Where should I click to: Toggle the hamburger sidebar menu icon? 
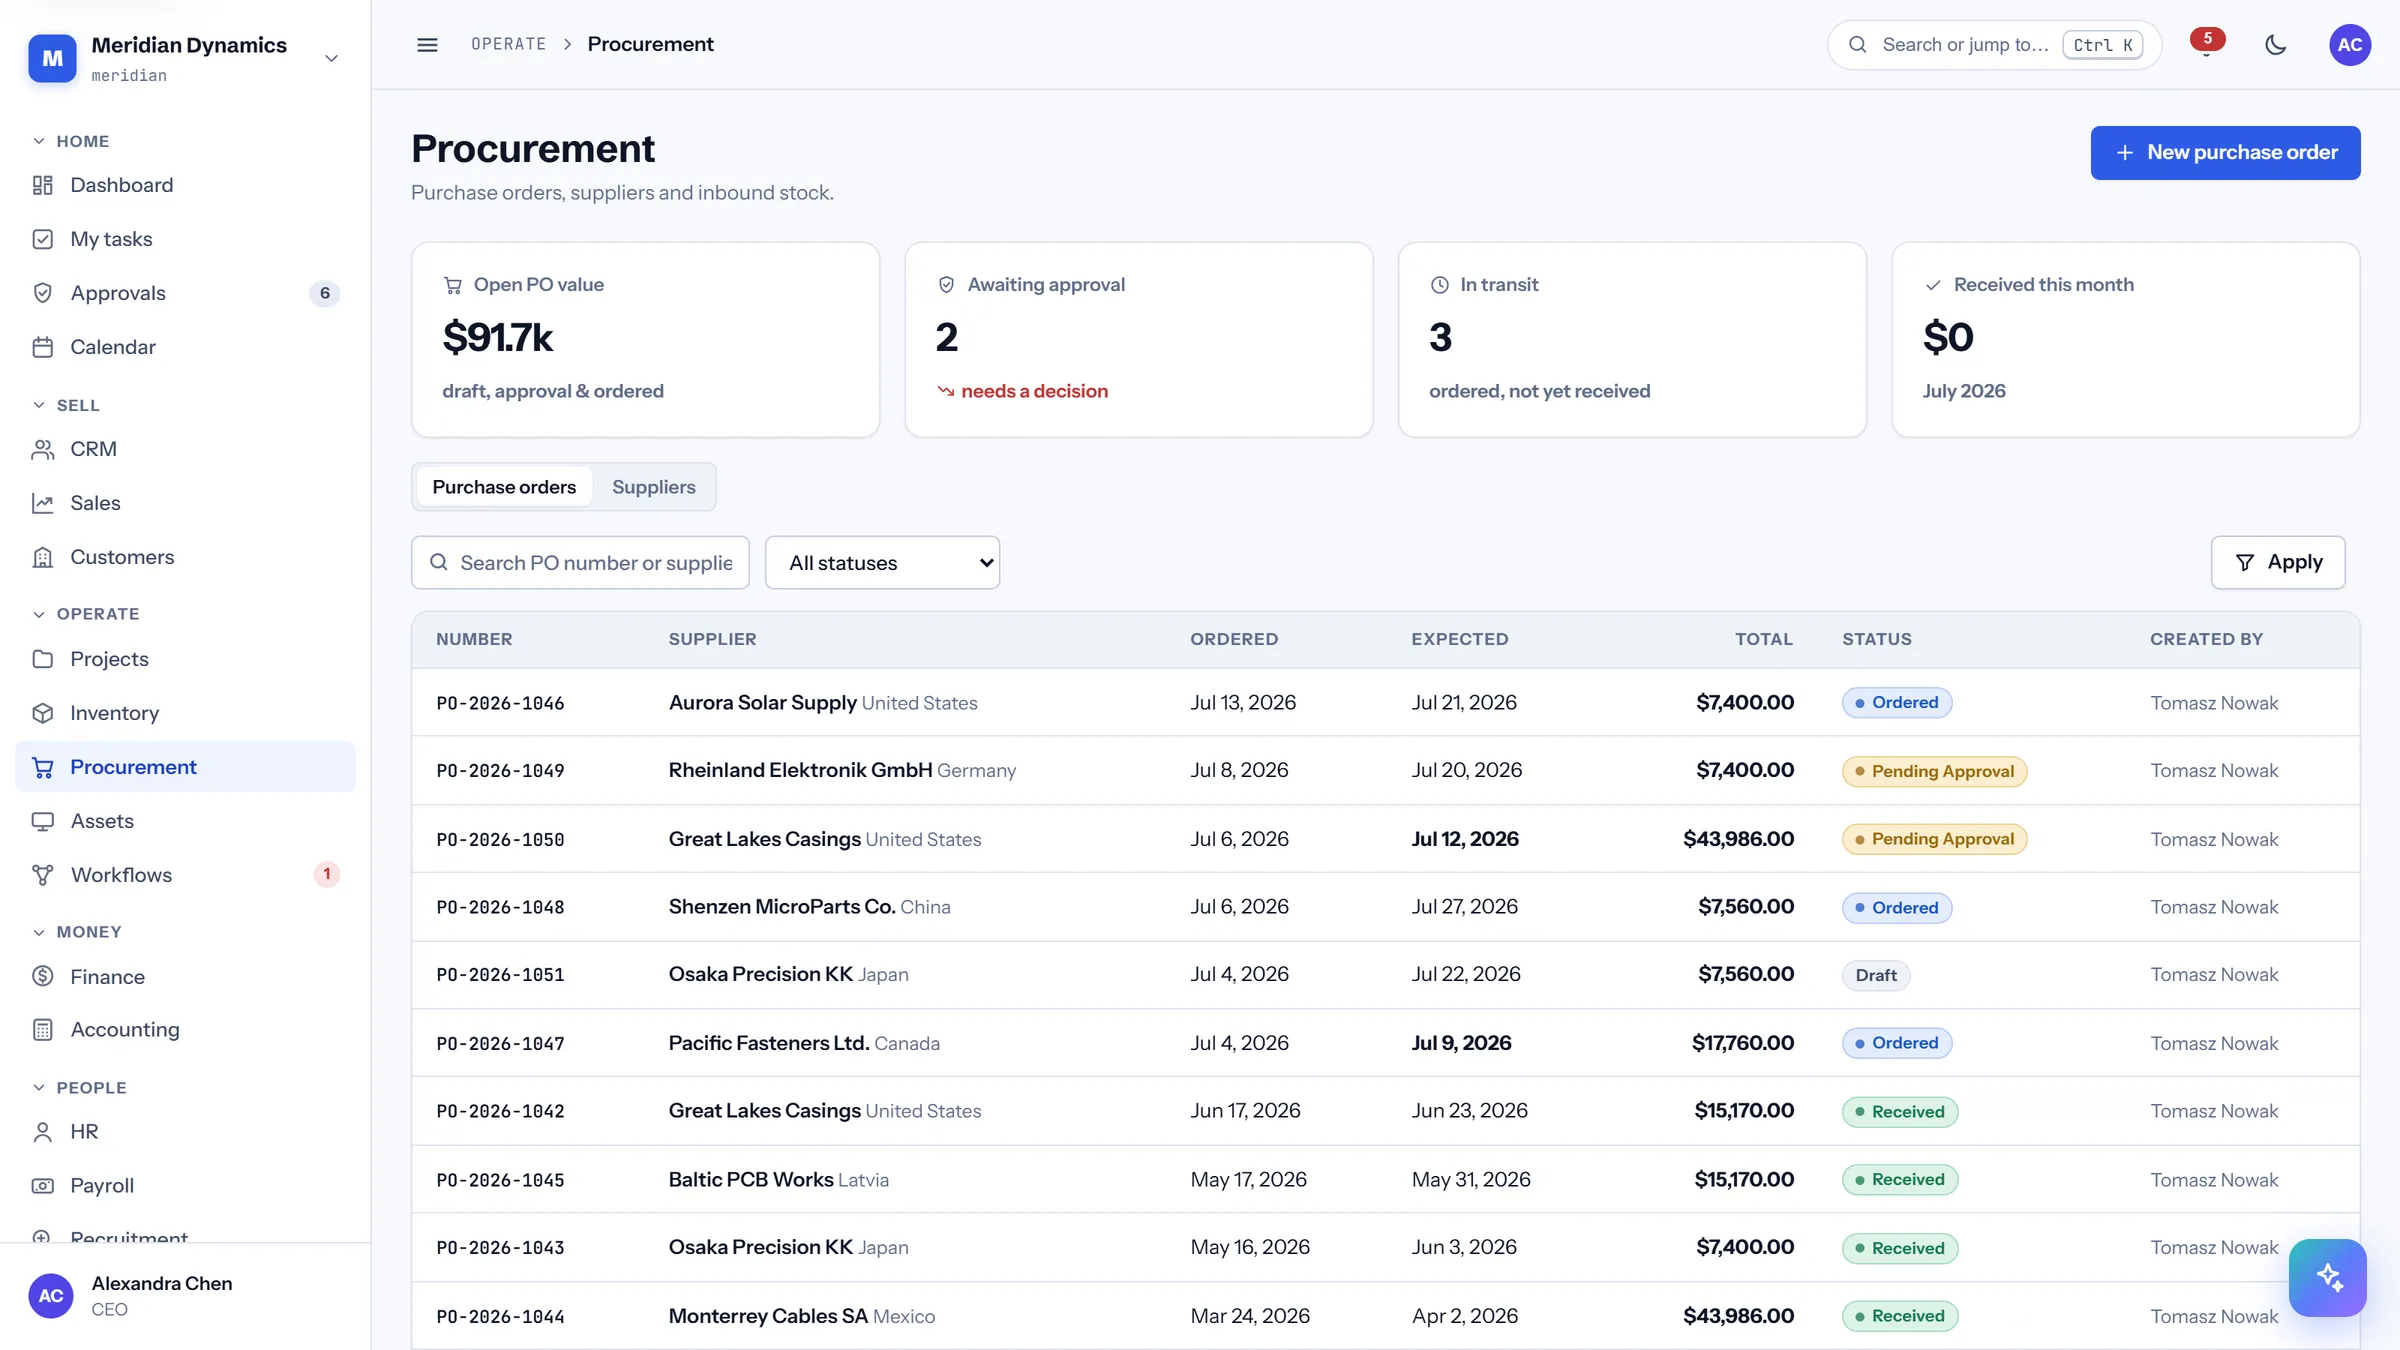tap(427, 45)
